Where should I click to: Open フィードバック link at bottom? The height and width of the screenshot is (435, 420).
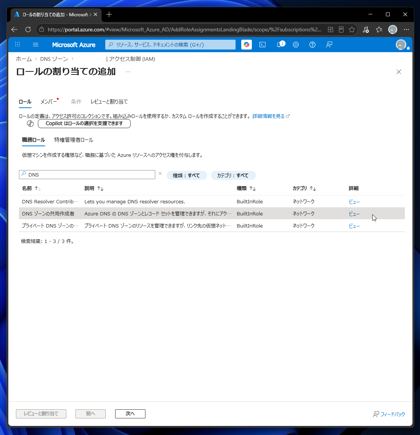pos(389,414)
